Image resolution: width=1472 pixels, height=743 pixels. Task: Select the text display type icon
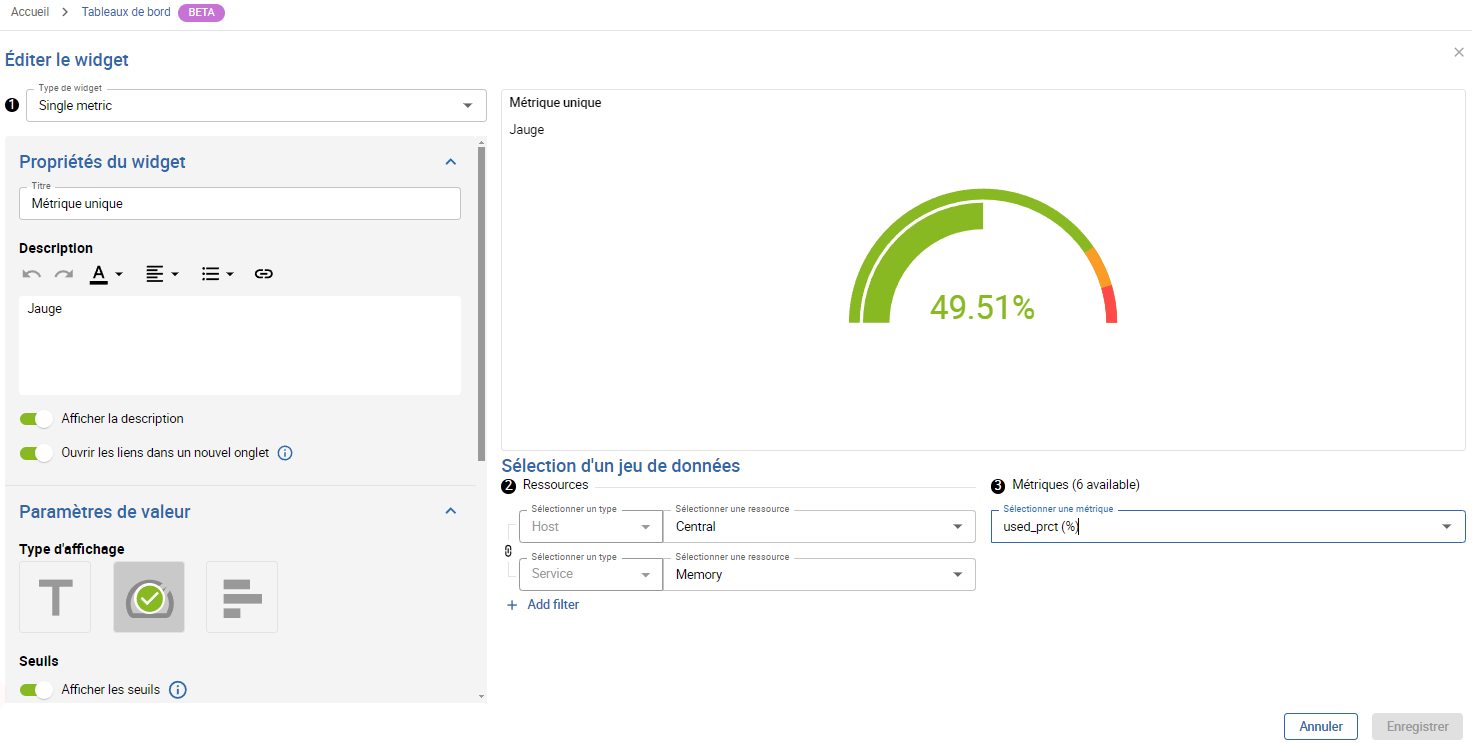coord(55,597)
